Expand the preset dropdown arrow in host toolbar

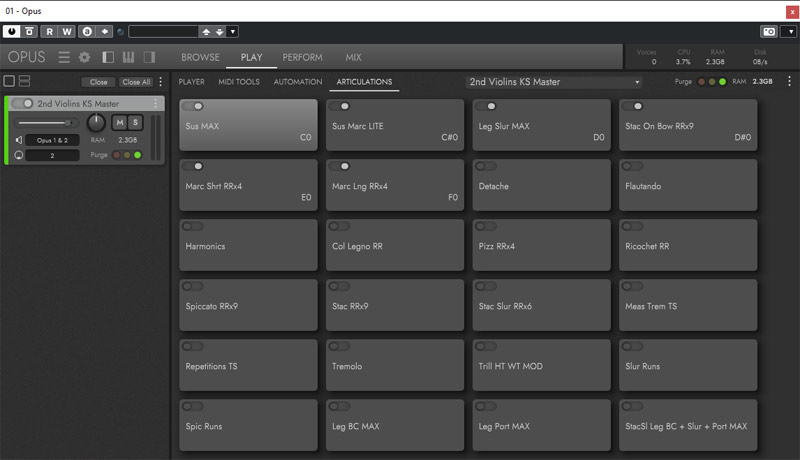tap(233, 32)
